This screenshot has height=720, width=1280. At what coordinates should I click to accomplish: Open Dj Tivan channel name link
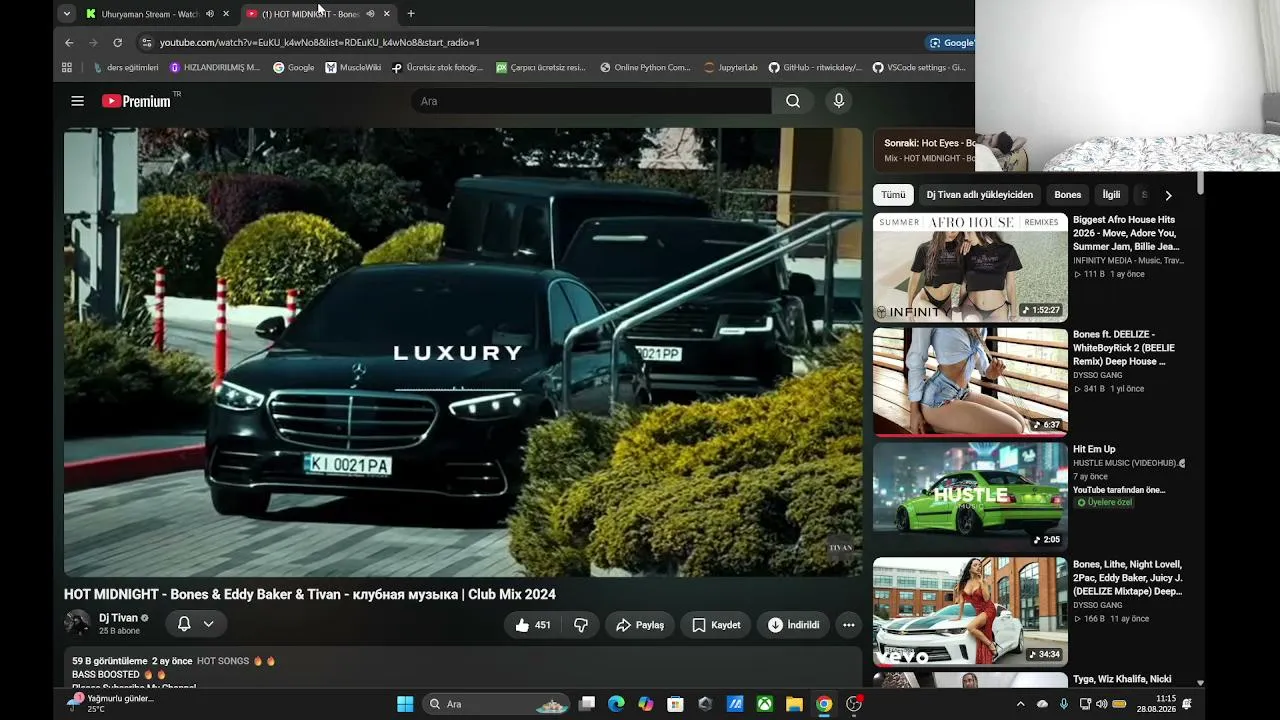click(118, 618)
